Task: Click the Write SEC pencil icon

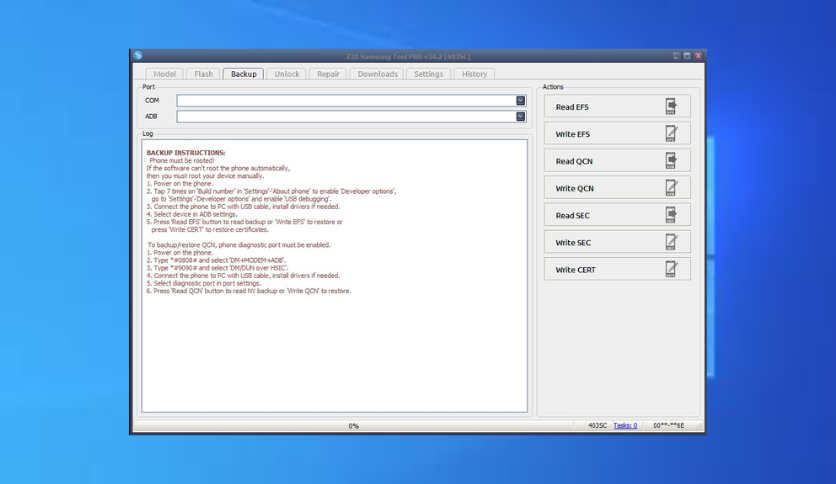Action: (671, 243)
